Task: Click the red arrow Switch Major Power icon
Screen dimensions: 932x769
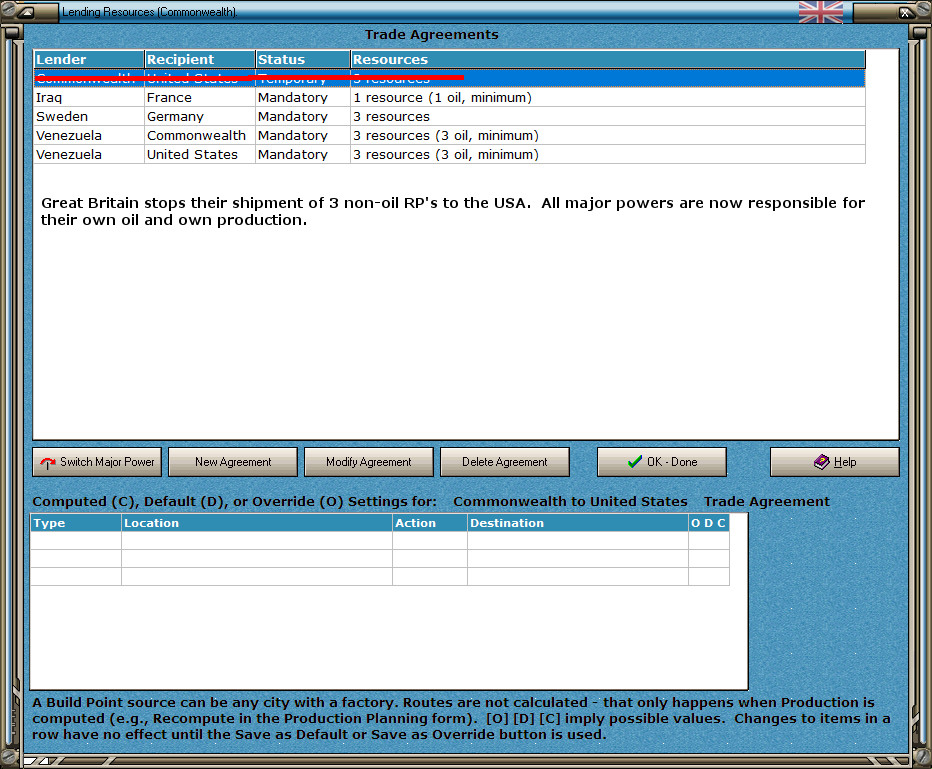Action: [48, 462]
